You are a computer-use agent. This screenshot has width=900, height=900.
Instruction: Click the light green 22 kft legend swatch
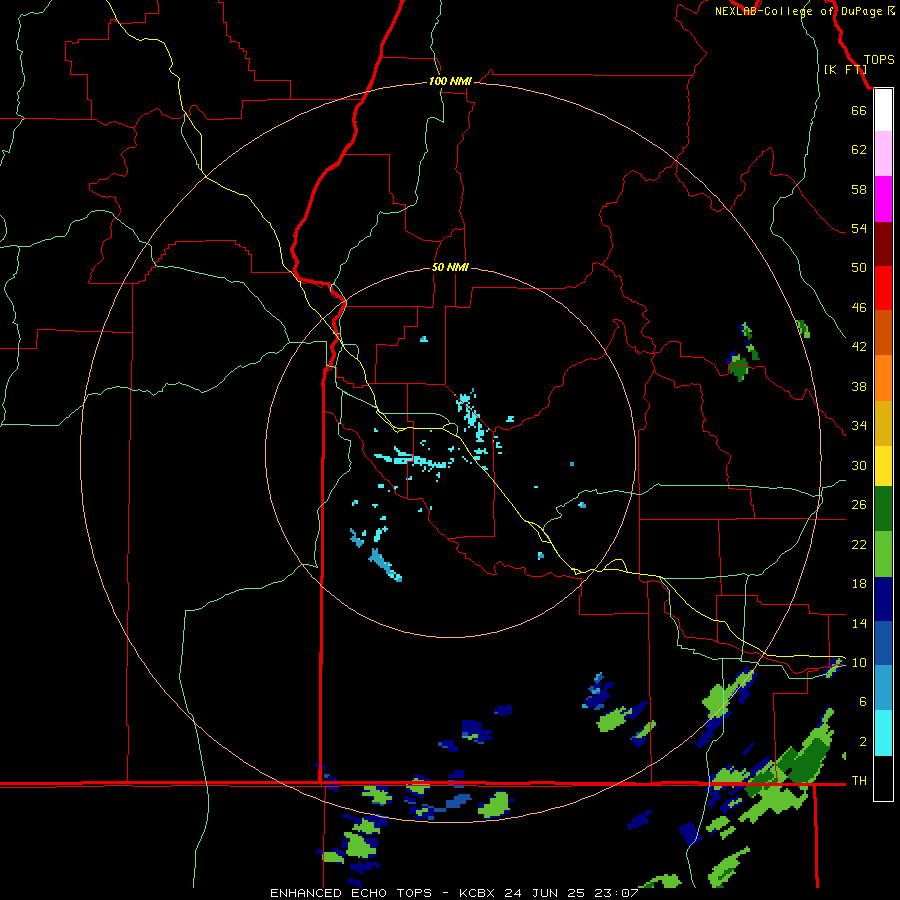[883, 554]
